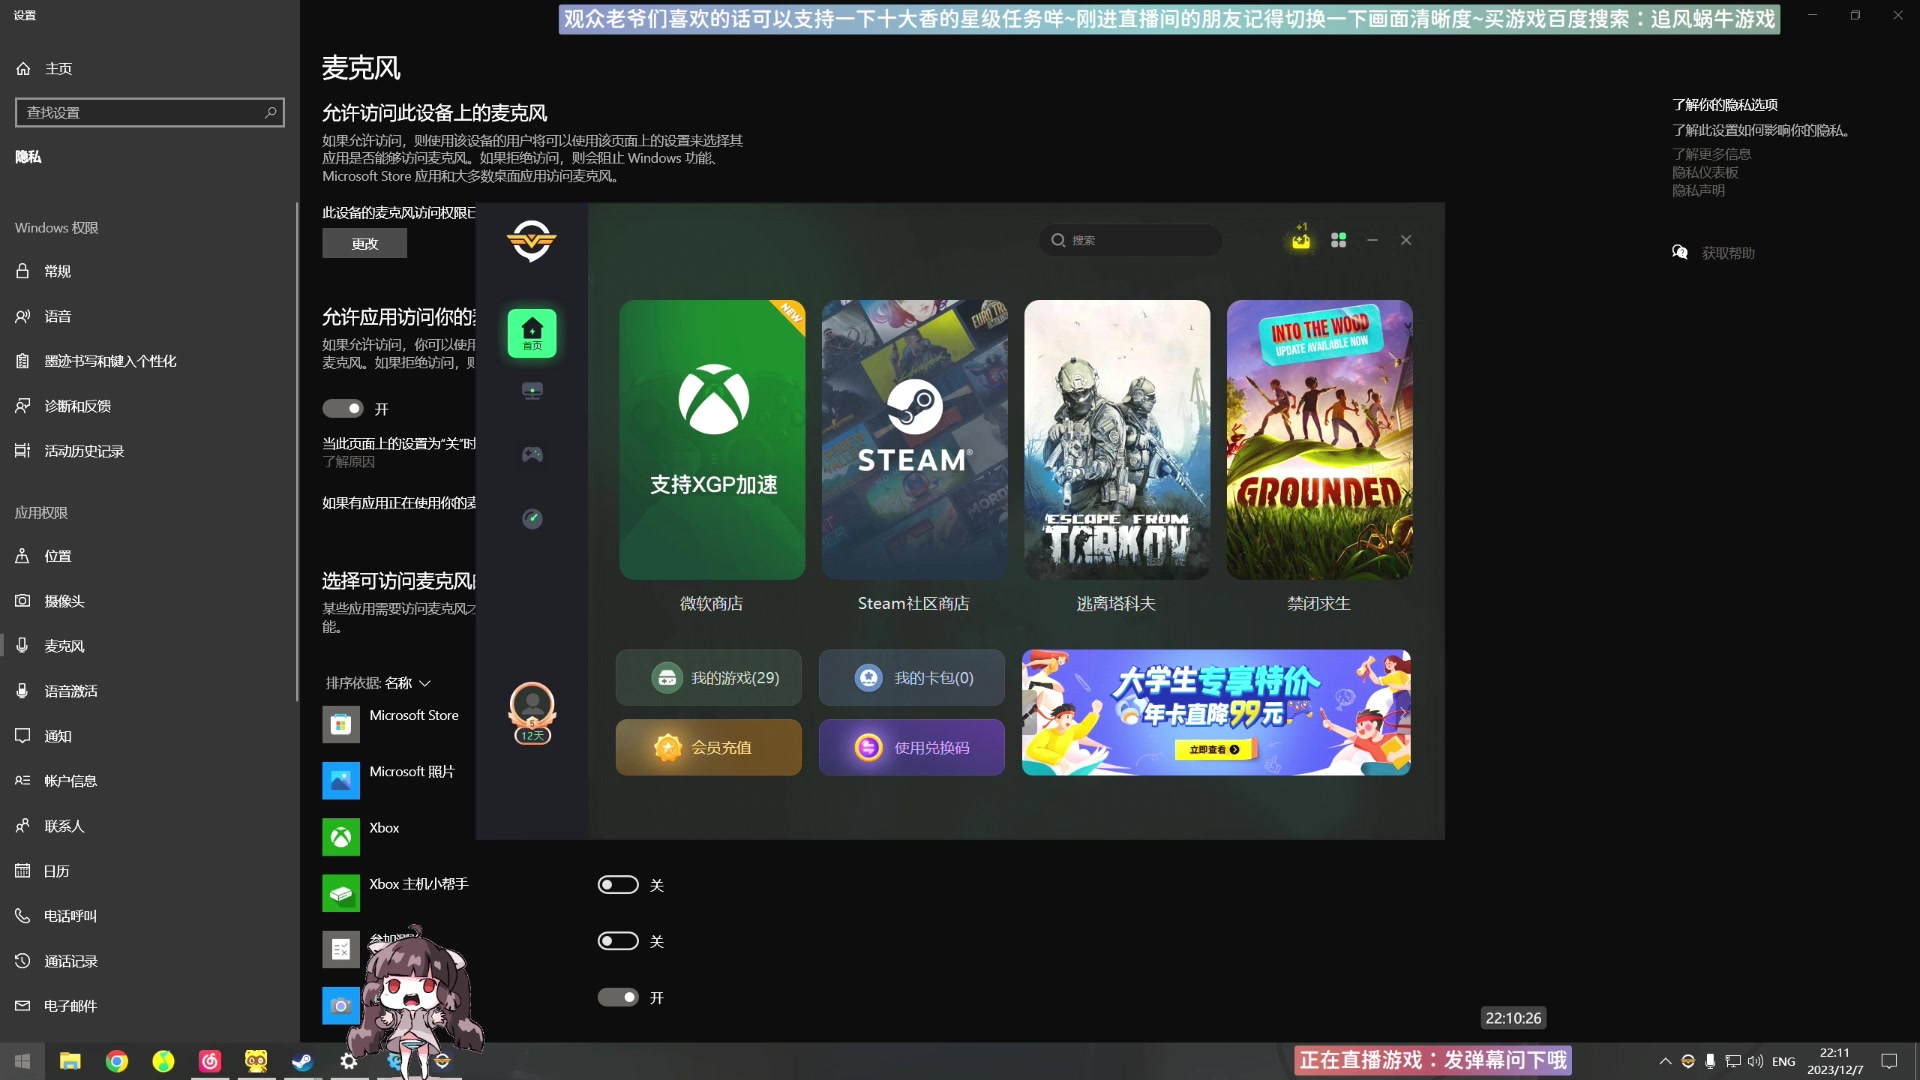This screenshot has height=1080, width=1920.
Task: Turn off microphone access toggle set to 开
Action: pyautogui.click(x=341, y=408)
